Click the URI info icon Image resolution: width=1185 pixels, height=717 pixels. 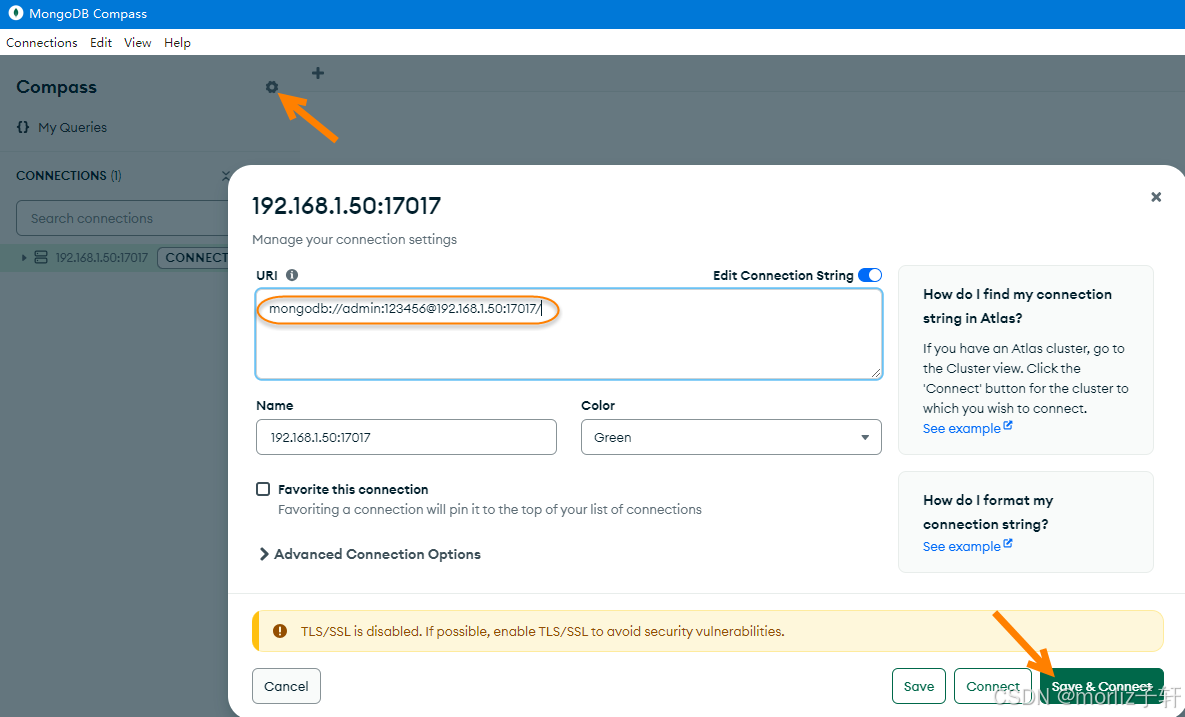[x=292, y=275]
